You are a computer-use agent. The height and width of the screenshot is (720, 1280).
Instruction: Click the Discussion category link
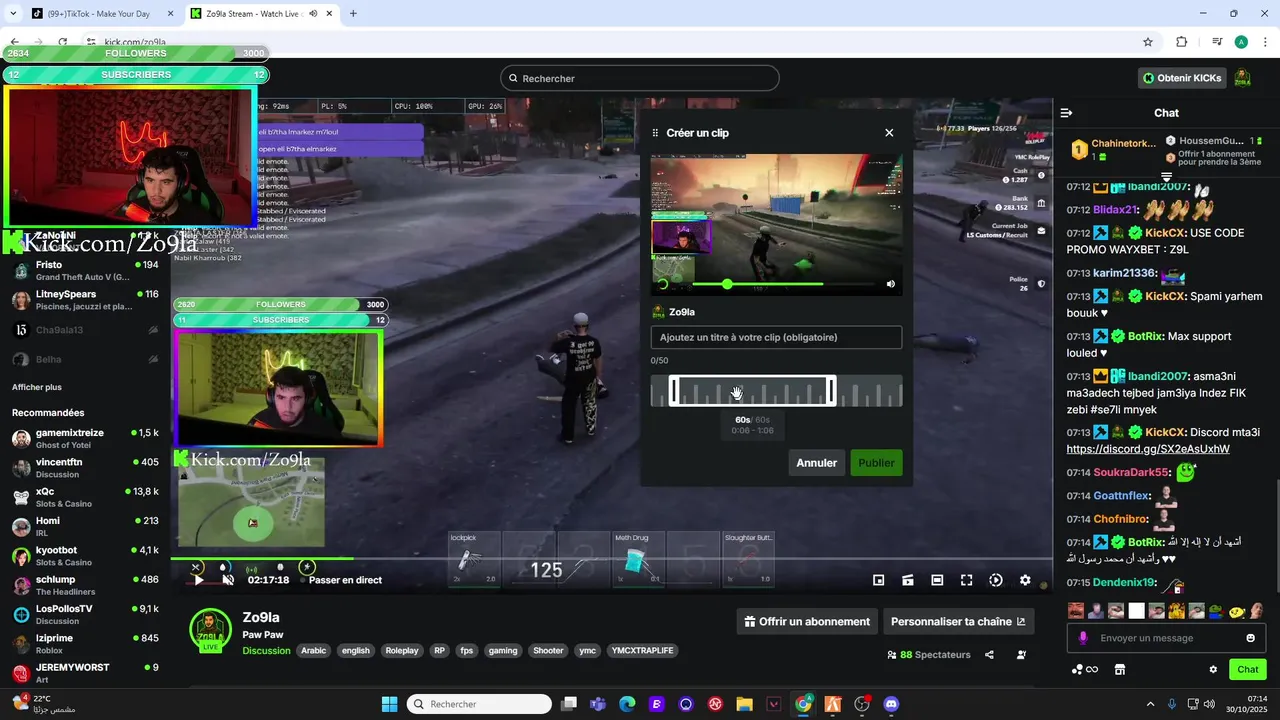(x=266, y=650)
